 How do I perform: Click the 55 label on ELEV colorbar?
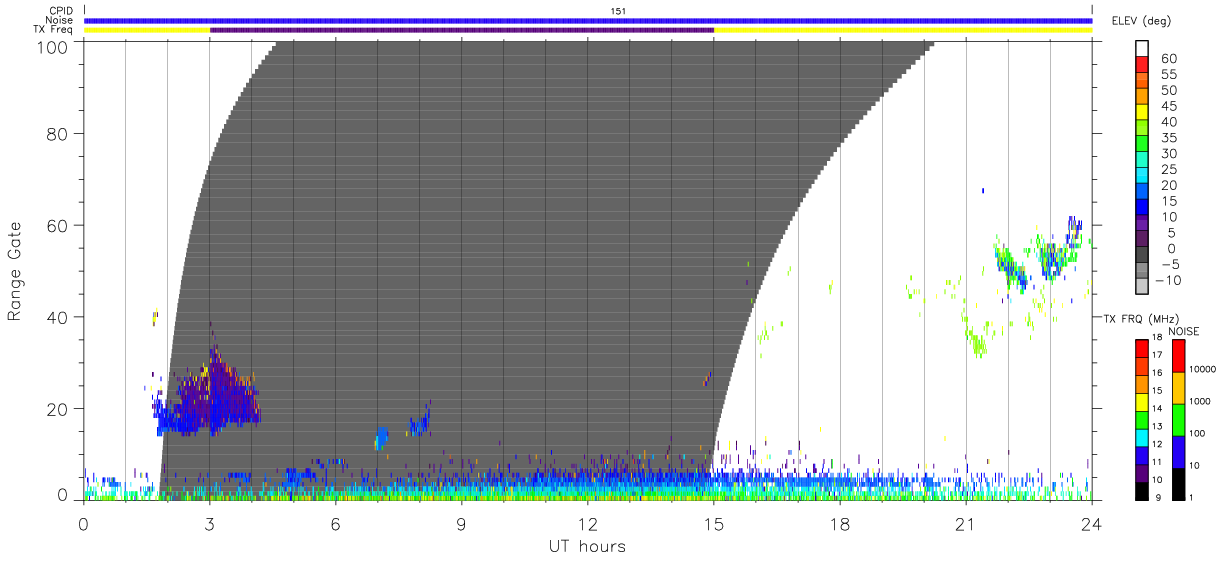1168,75
